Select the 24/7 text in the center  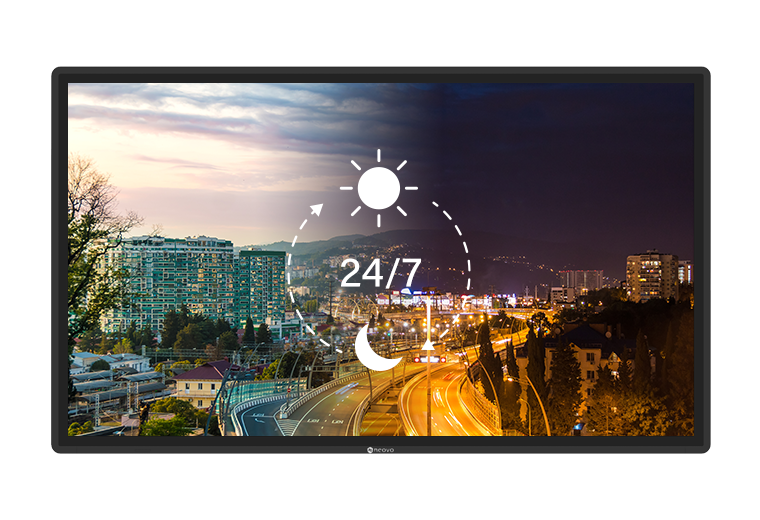tap(380, 273)
